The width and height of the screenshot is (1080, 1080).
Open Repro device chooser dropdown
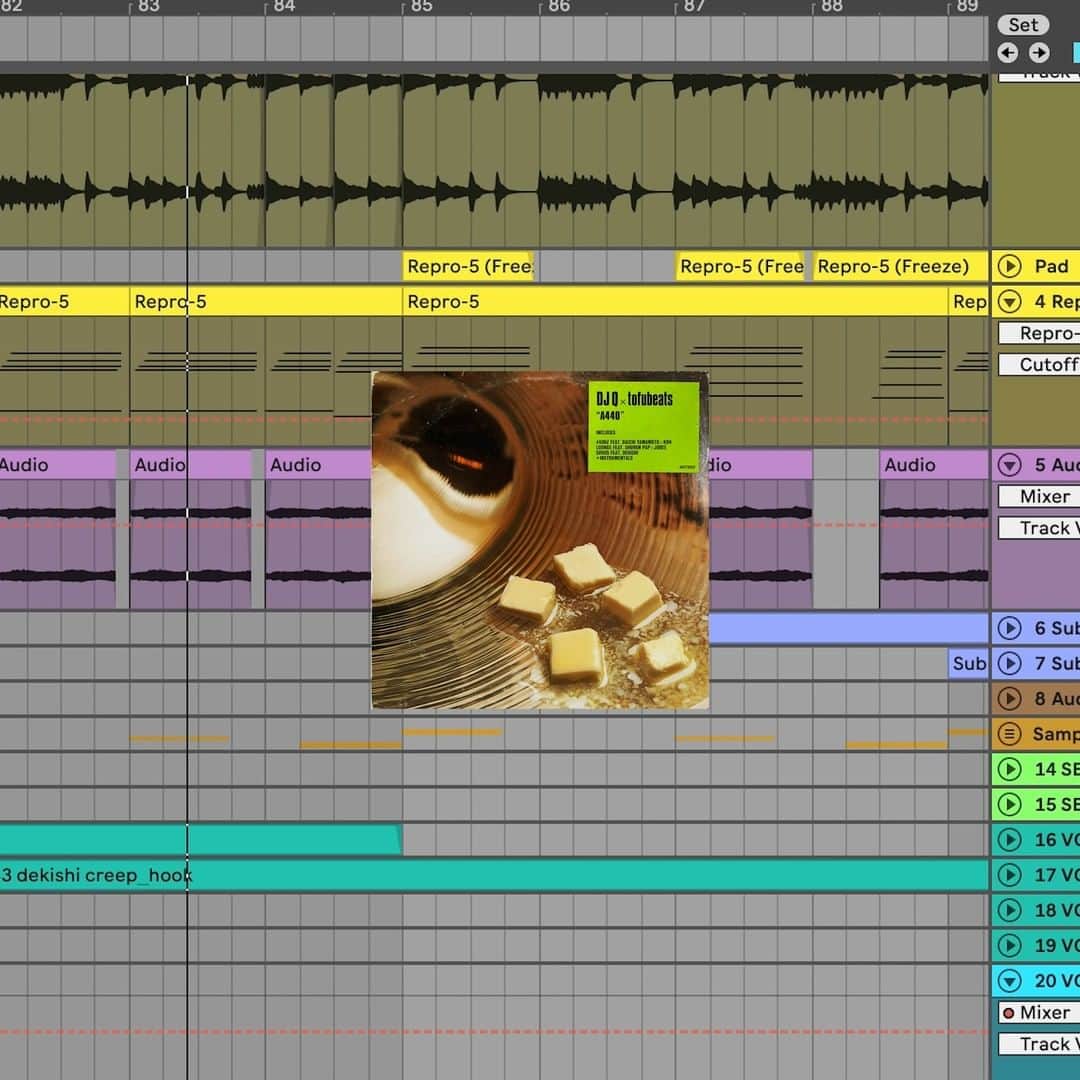coord(1039,333)
